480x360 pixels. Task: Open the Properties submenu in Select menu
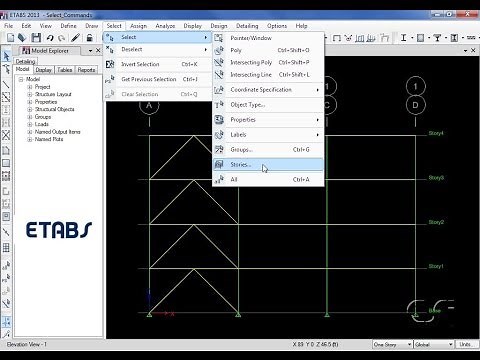[268, 120]
